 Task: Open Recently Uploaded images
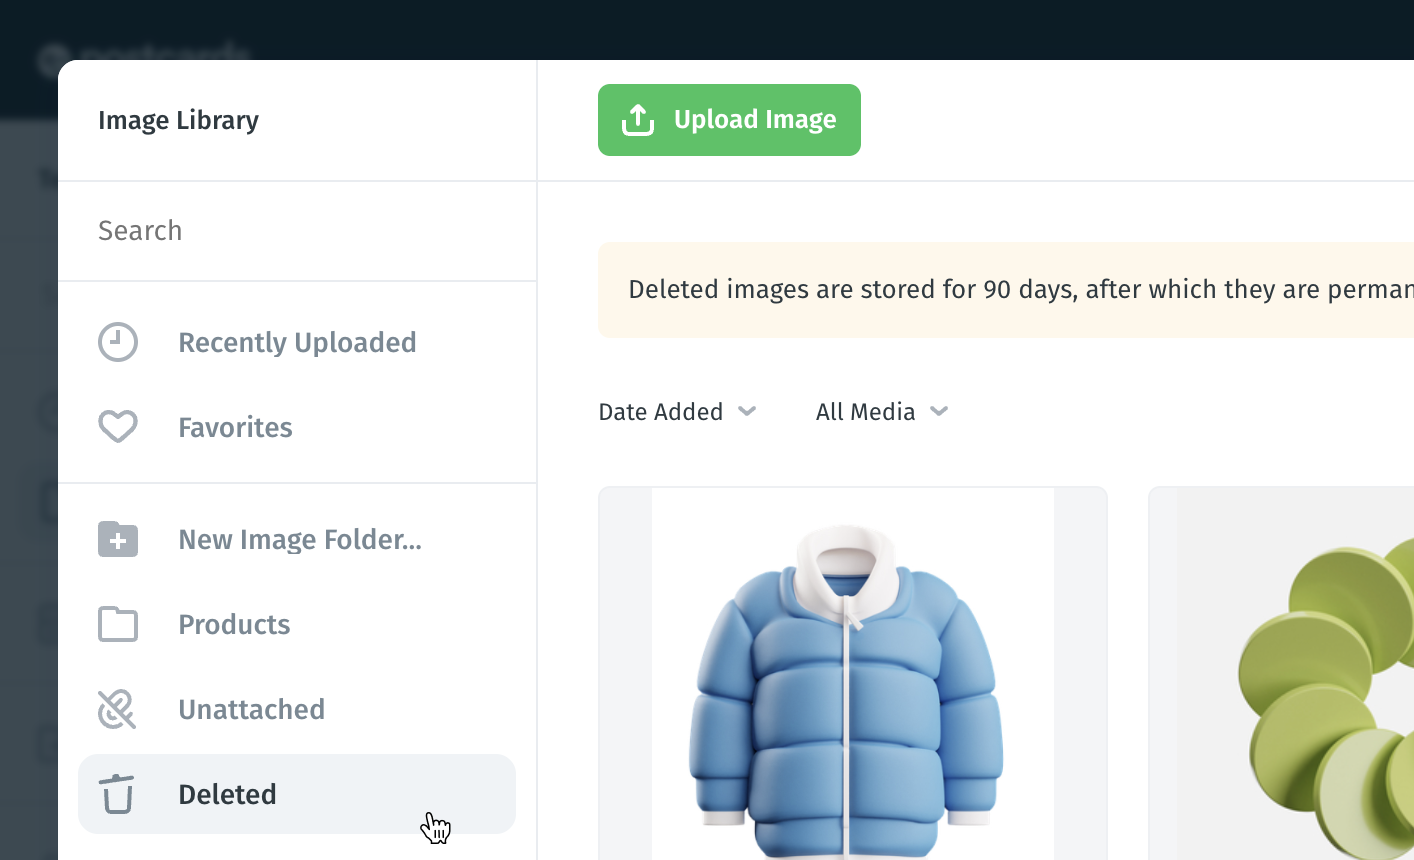click(297, 342)
